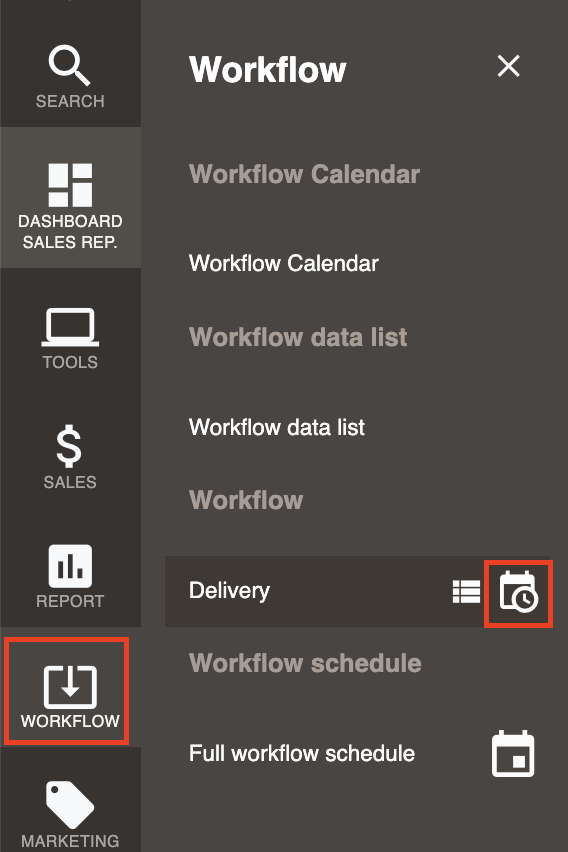Select the Workflow sidebar icon

[70, 687]
